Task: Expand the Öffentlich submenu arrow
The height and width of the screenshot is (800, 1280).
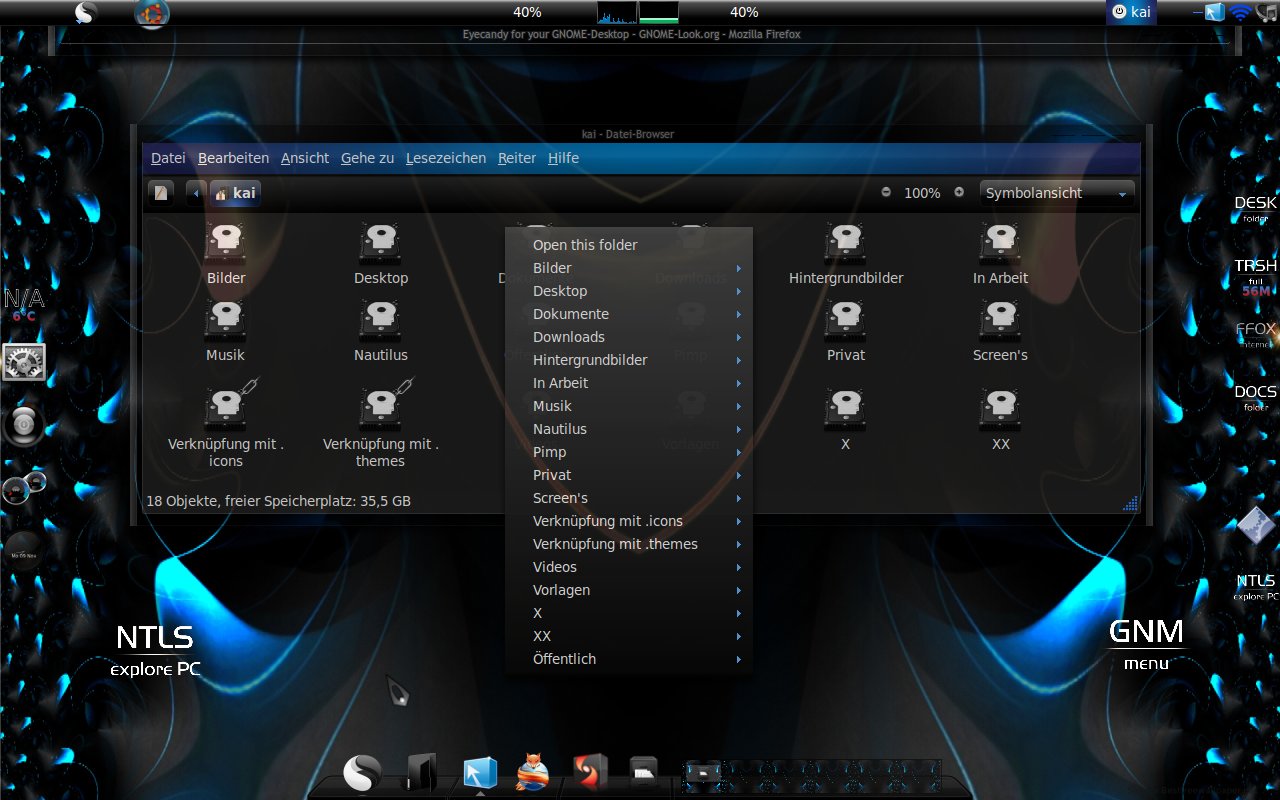Action: 739,659
